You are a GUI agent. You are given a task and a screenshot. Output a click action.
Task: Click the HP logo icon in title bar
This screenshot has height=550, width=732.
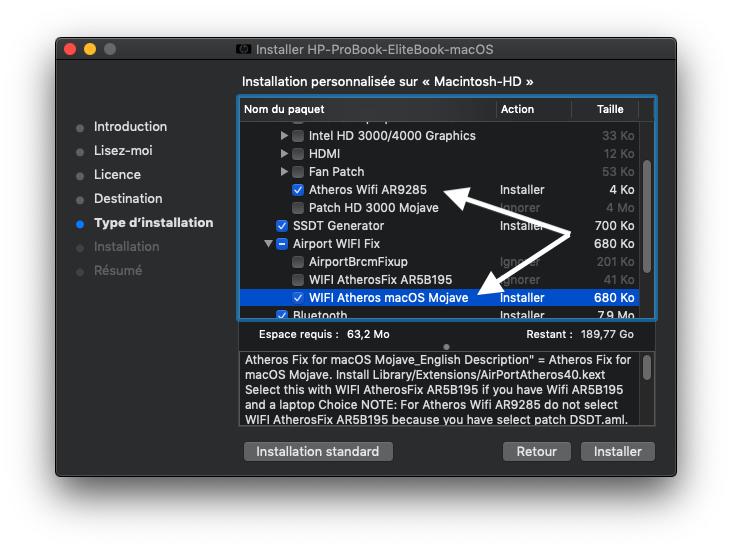(x=243, y=49)
